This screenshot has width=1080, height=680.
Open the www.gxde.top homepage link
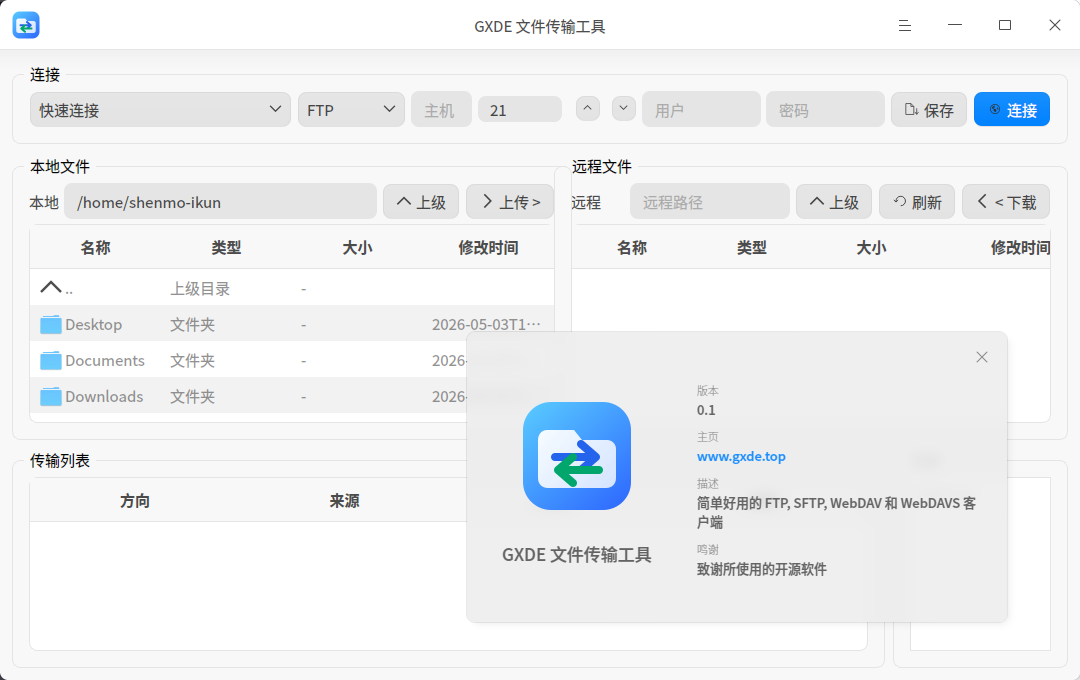[x=741, y=456]
